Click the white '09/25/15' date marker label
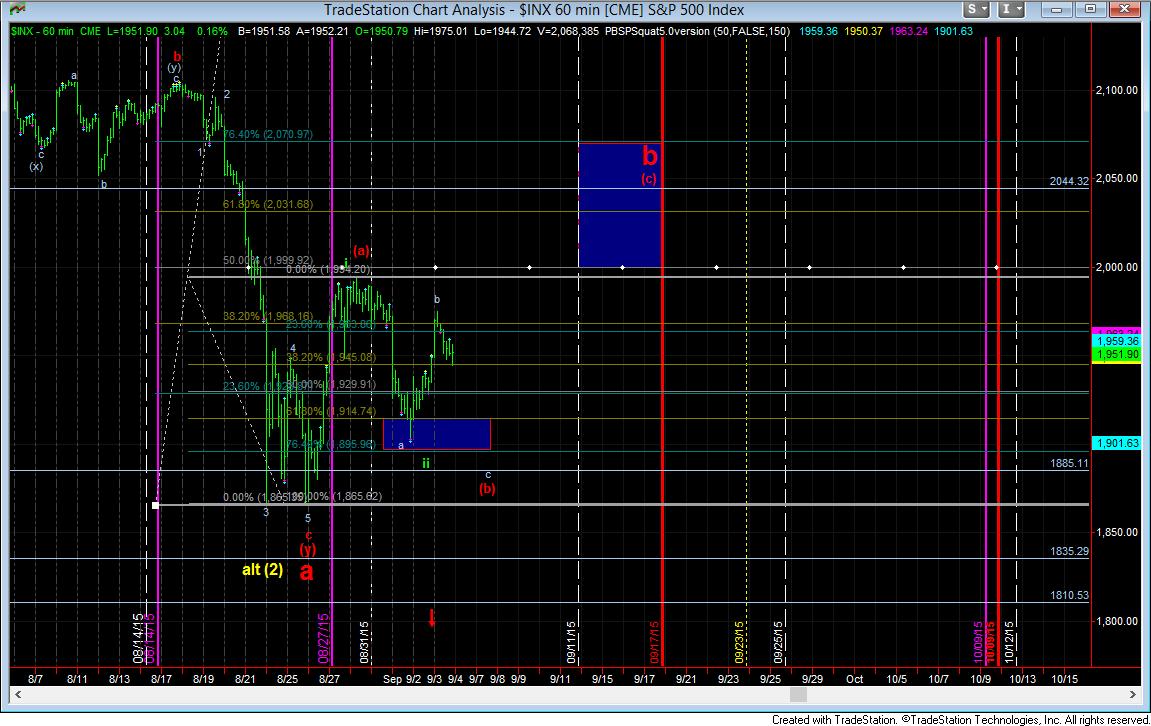 click(x=778, y=642)
